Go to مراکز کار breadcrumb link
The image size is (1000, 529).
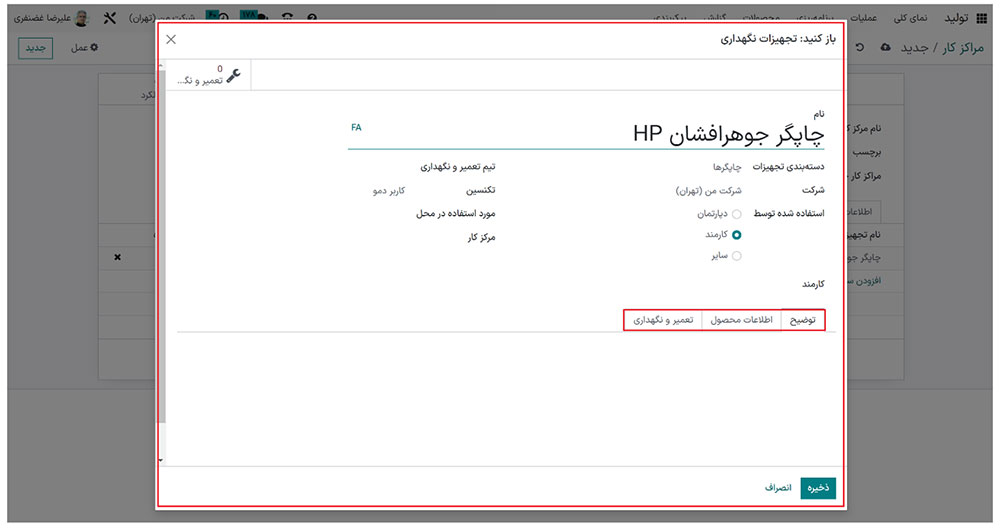(x=963, y=48)
